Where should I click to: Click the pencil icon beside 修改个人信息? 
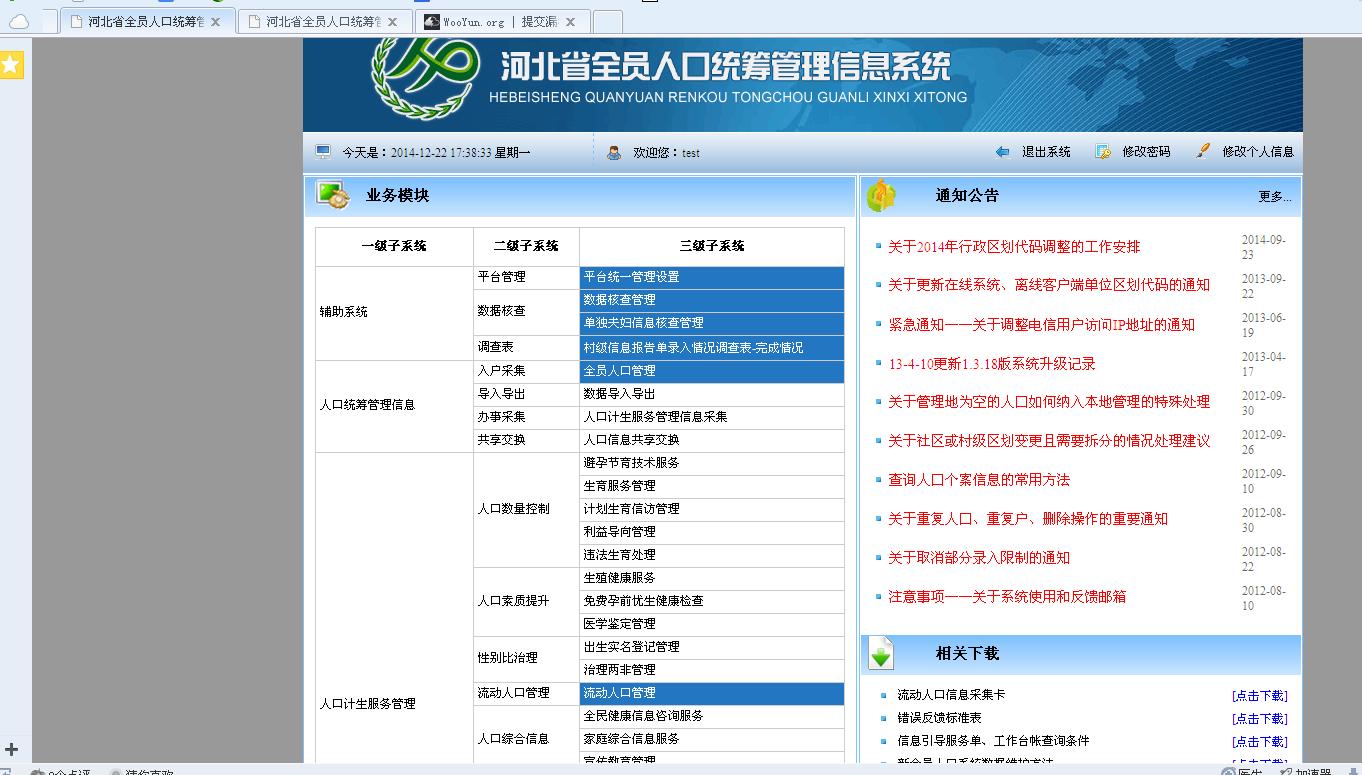pos(1203,151)
